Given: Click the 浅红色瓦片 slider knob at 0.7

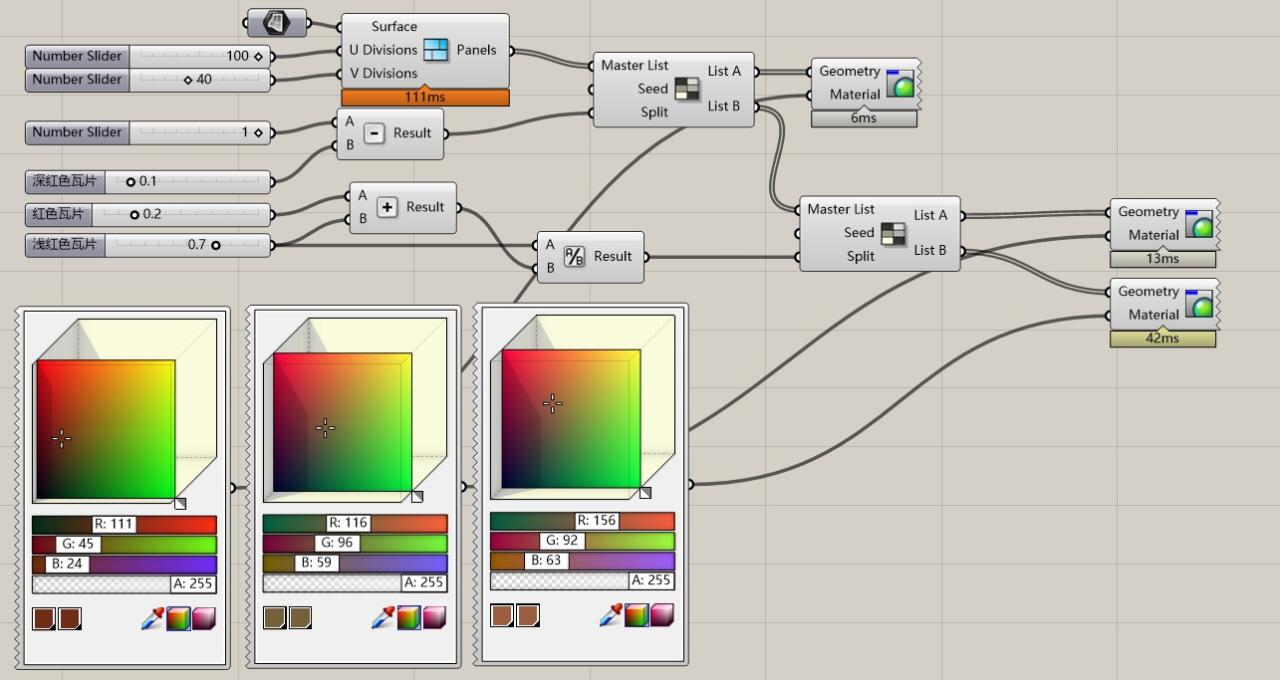Looking at the screenshot, I should (215, 244).
